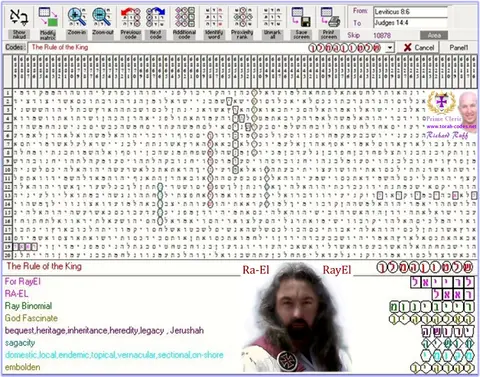The image size is (480, 377).
Task: Select the 'For RayEl' code entry
Action: [x=23, y=282]
